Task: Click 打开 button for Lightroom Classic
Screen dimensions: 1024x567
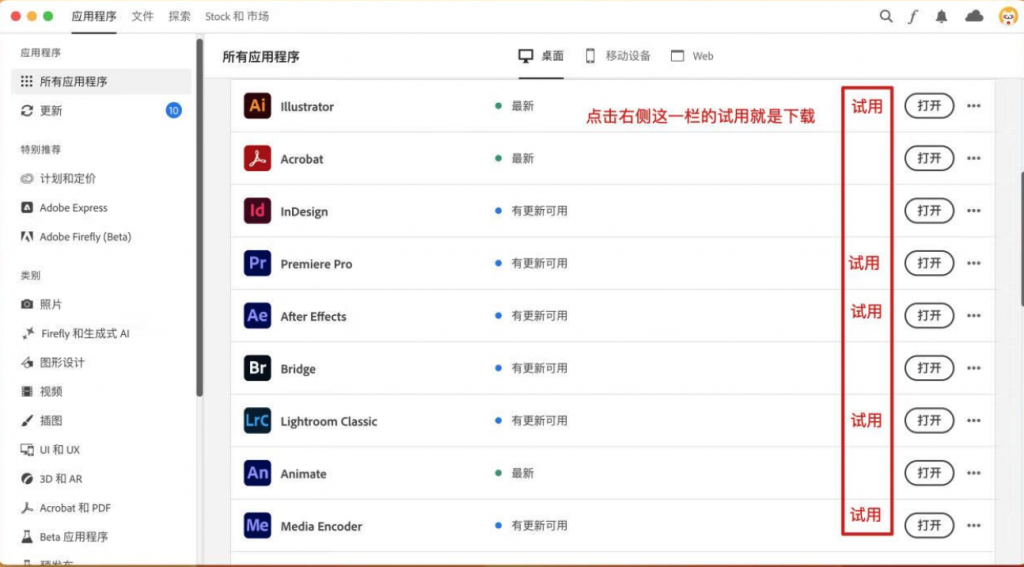Action: [929, 421]
